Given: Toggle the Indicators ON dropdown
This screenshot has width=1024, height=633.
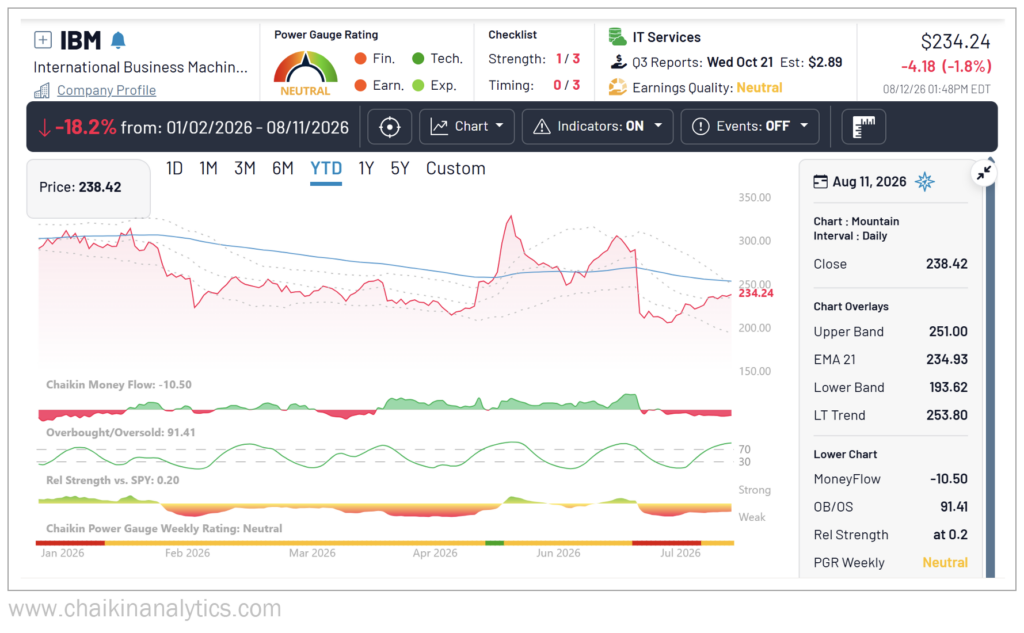Looking at the screenshot, I should (598, 127).
